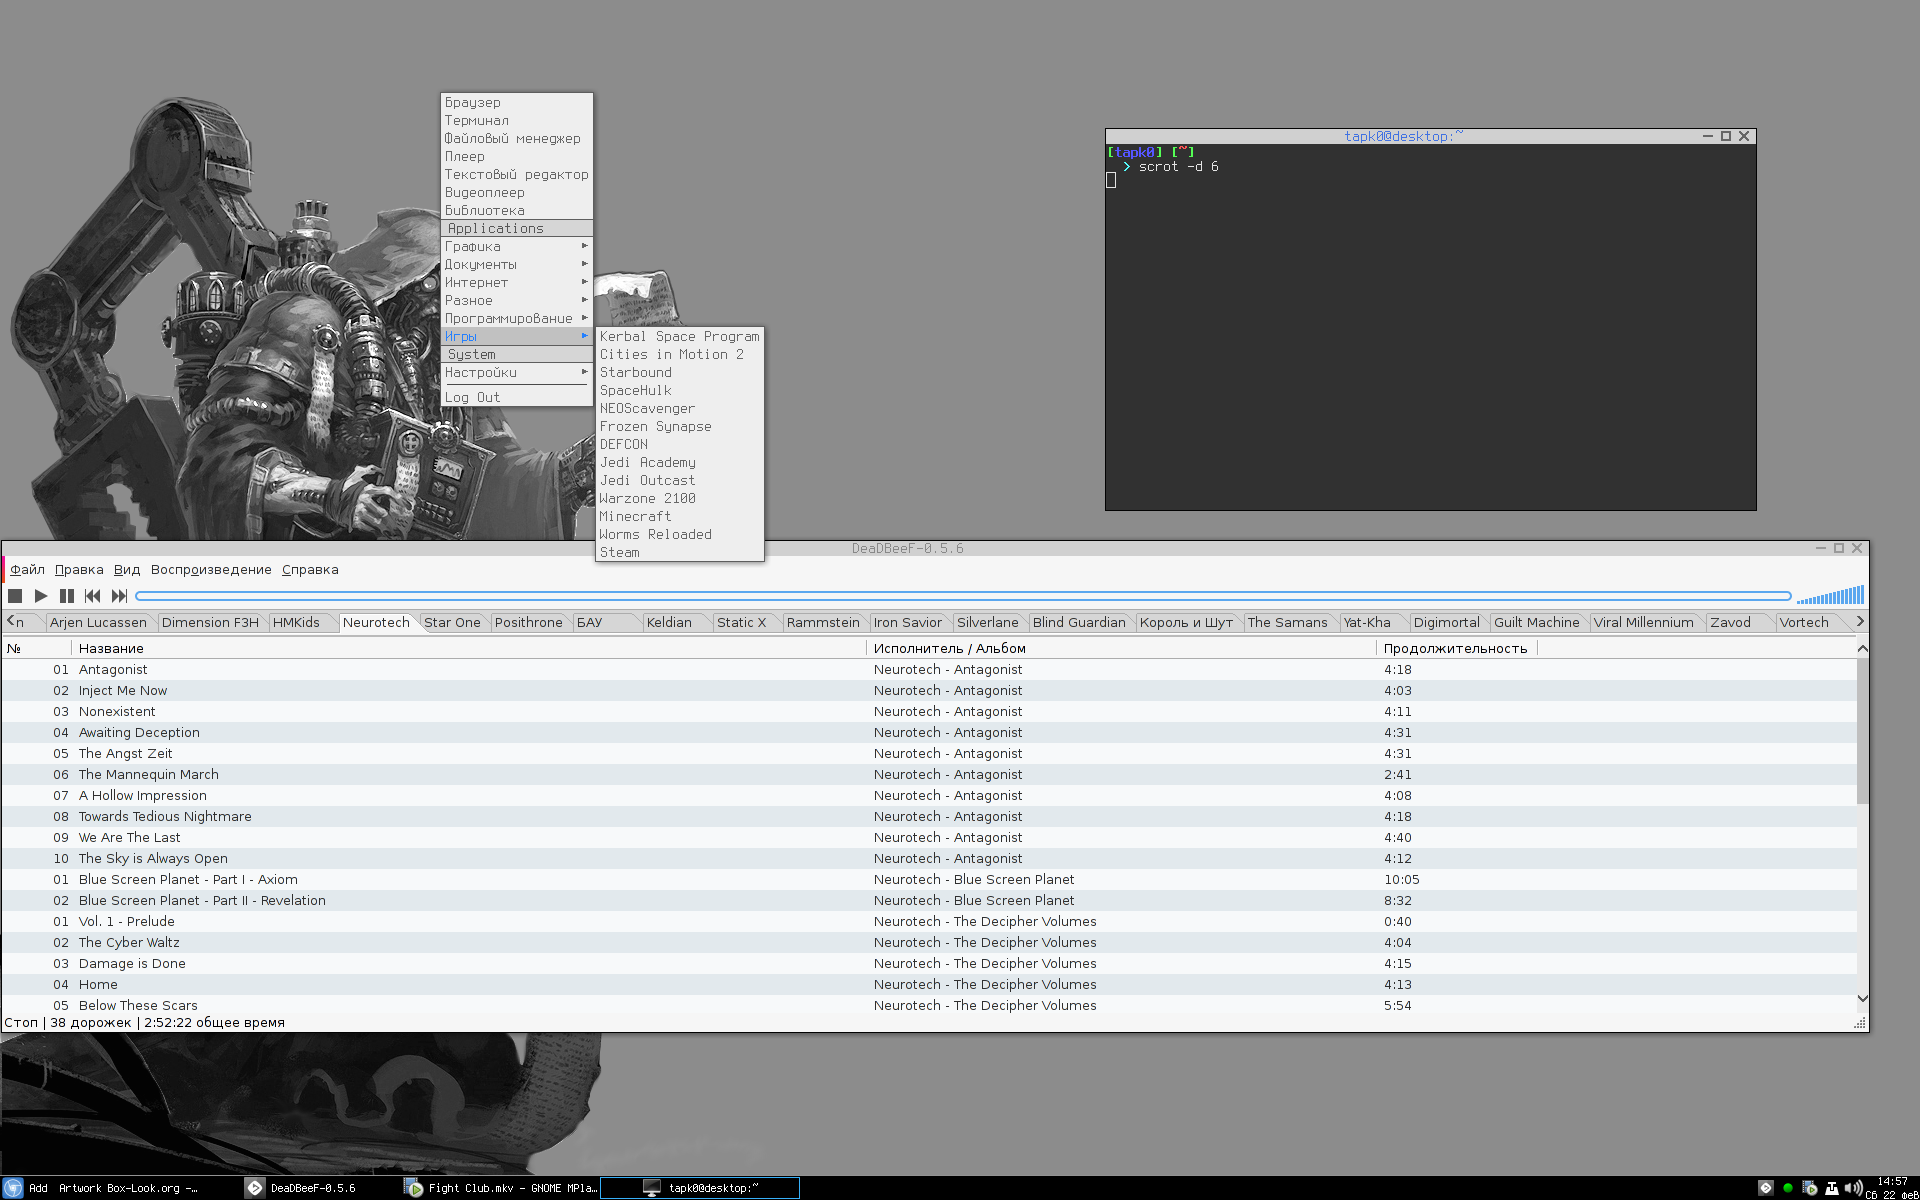Click the № column header
The image size is (1920, 1200).
coord(38,648)
